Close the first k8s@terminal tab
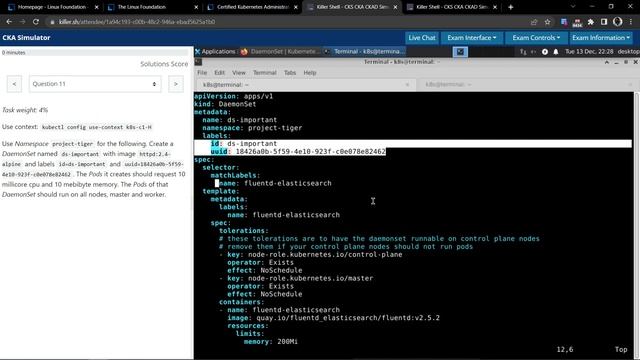The width and height of the screenshot is (640, 360). coord(407,84)
